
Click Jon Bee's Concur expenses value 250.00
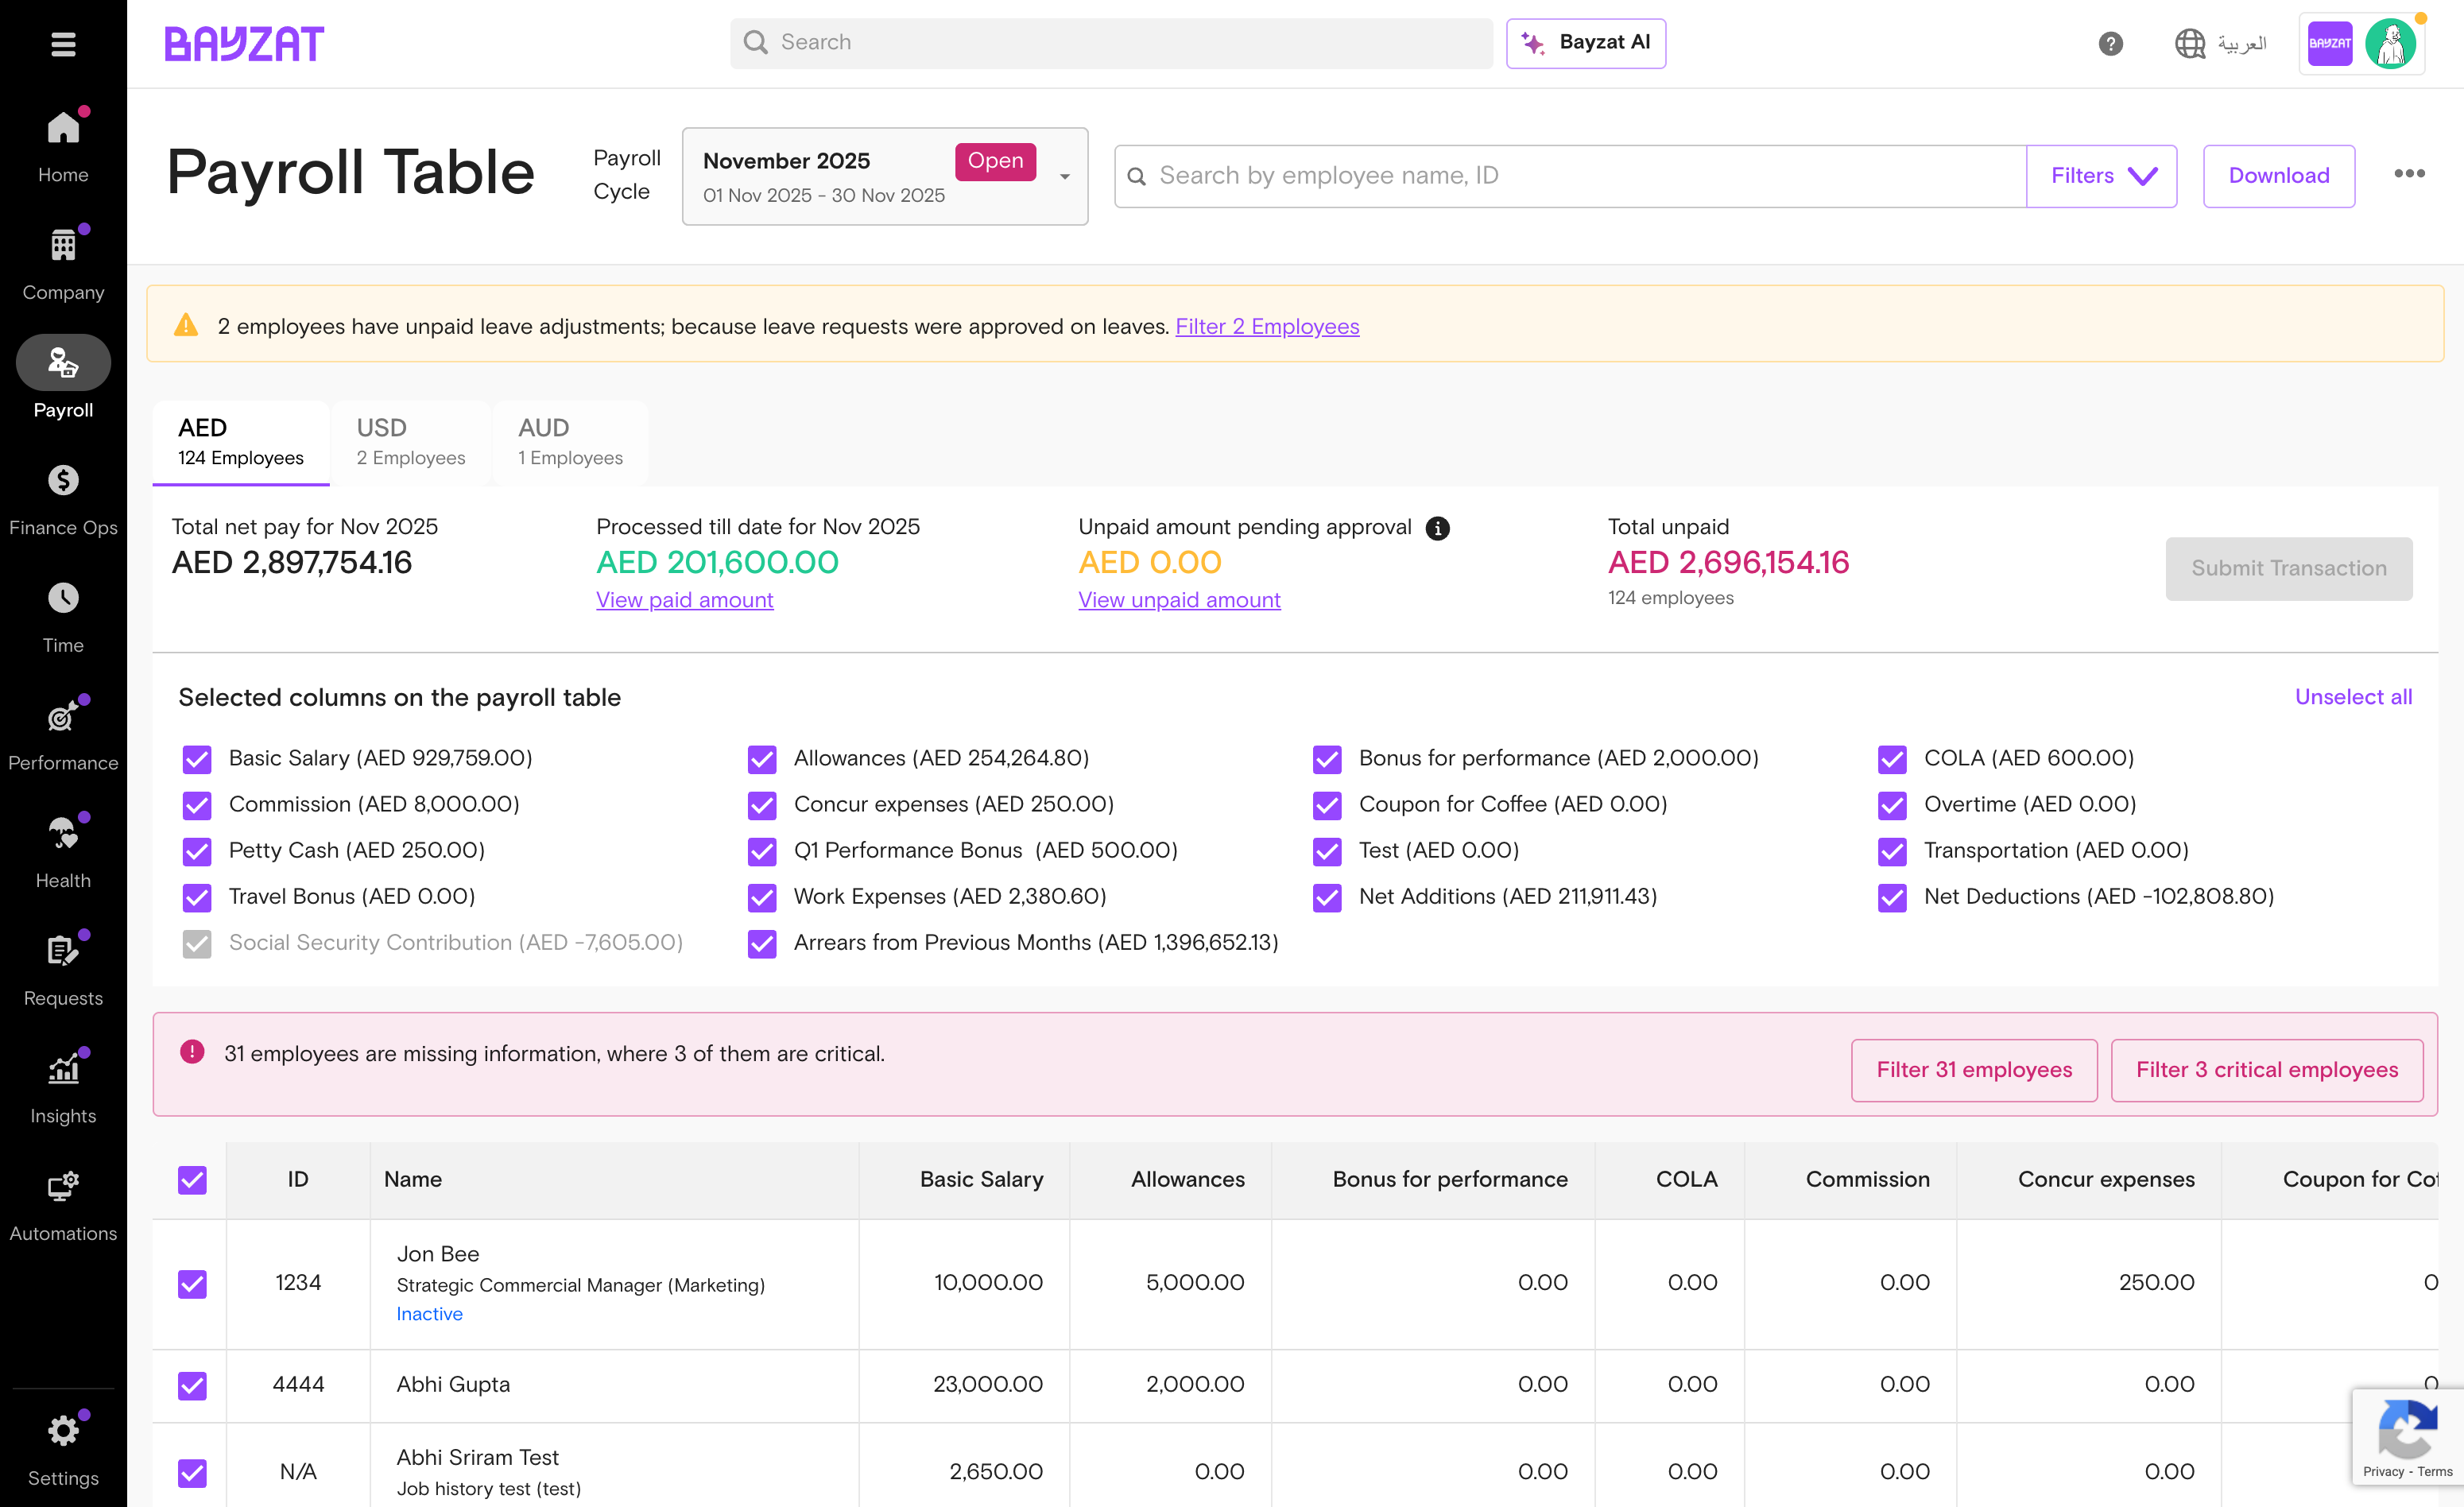coord(2157,1282)
